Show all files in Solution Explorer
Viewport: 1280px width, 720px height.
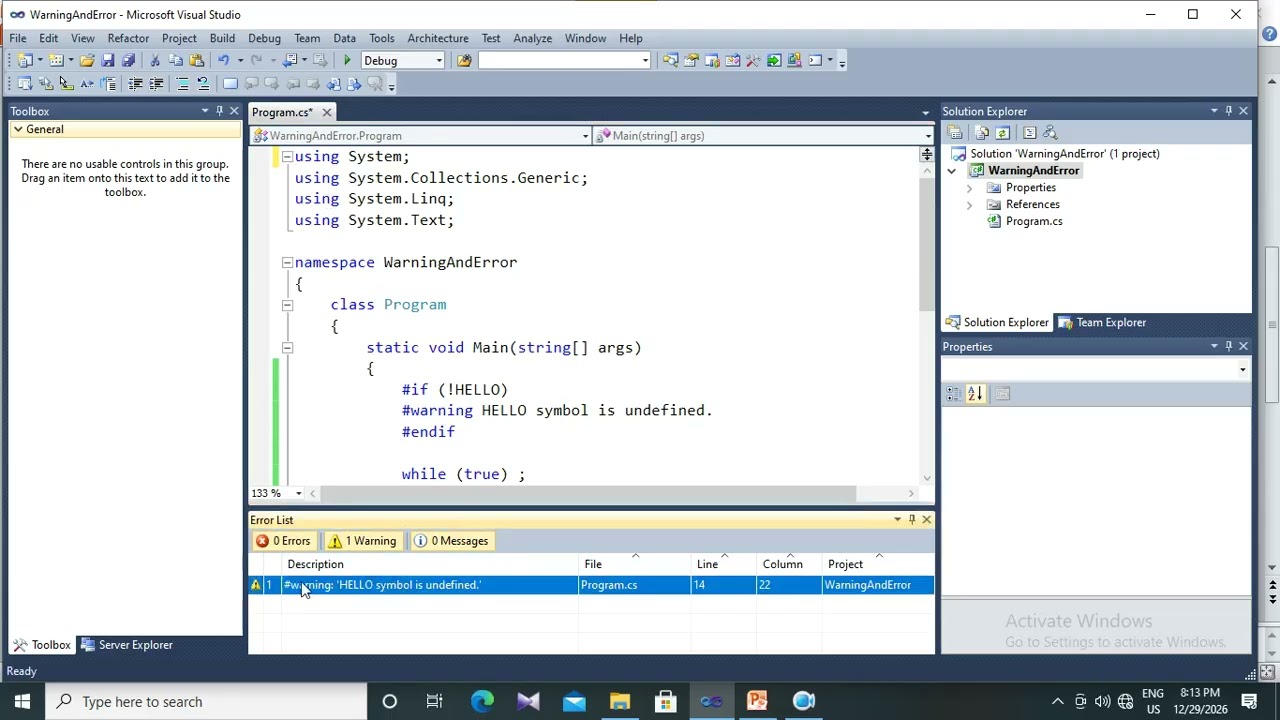coord(982,133)
